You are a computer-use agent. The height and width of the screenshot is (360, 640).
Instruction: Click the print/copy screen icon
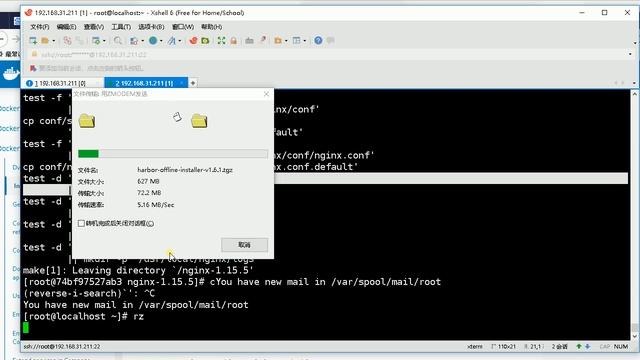(x=134, y=40)
